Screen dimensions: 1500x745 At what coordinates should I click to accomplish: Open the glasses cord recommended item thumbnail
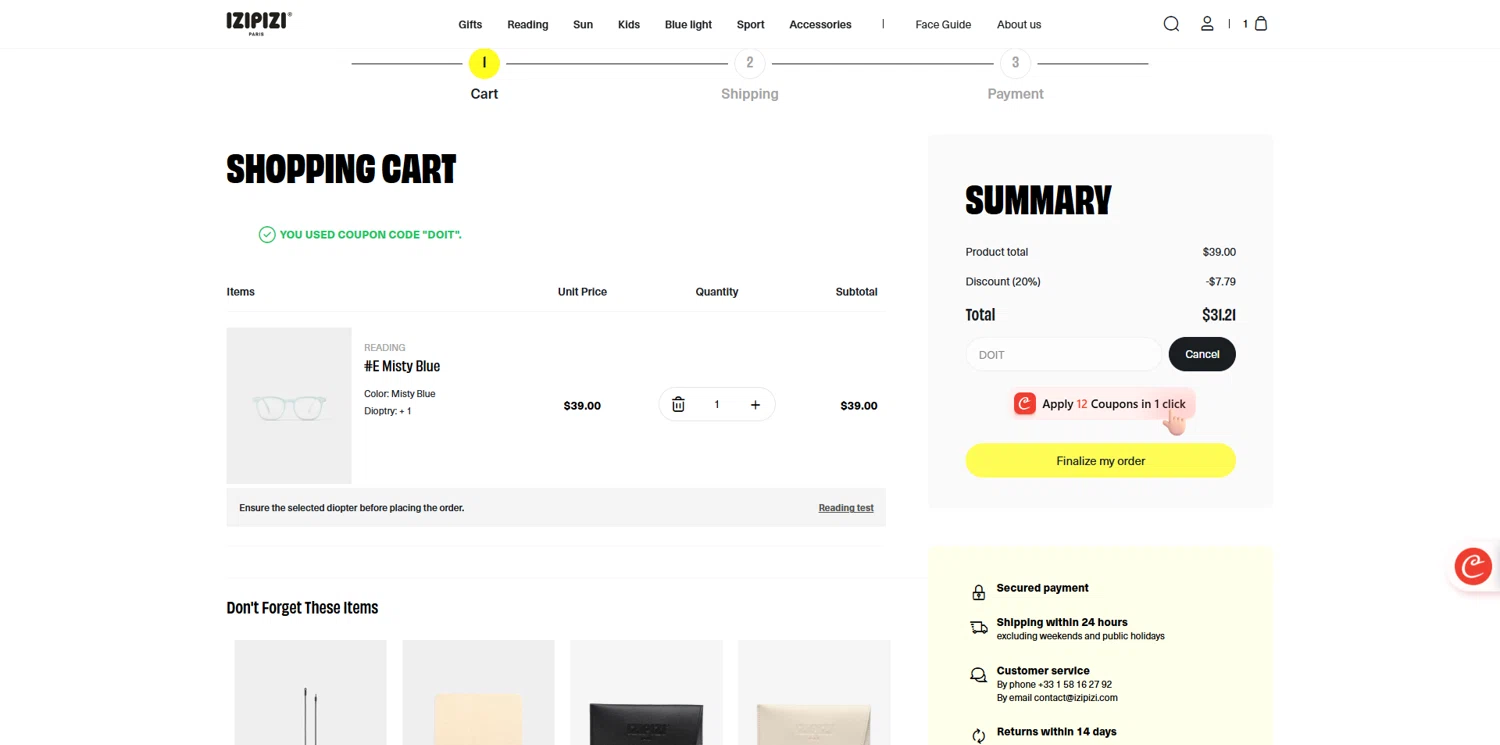pyautogui.click(x=310, y=692)
